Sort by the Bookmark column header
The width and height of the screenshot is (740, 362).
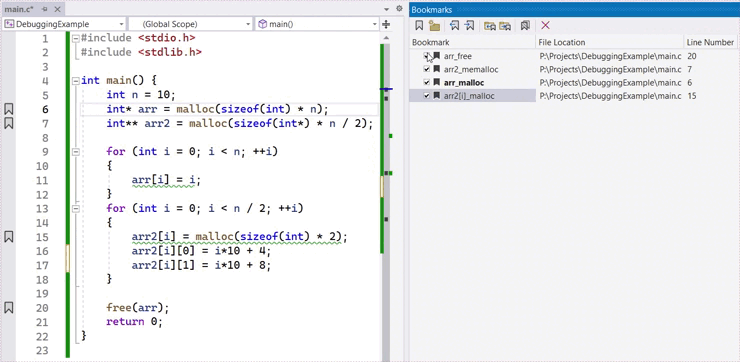click(x=472, y=42)
